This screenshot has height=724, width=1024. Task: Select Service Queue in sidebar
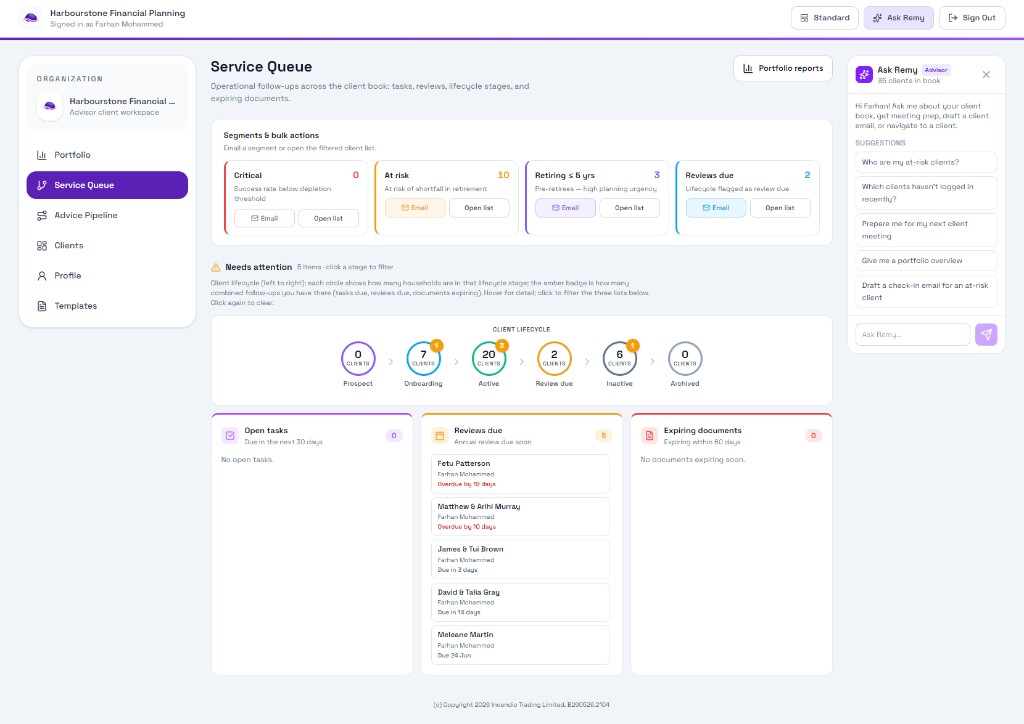pyautogui.click(x=107, y=185)
